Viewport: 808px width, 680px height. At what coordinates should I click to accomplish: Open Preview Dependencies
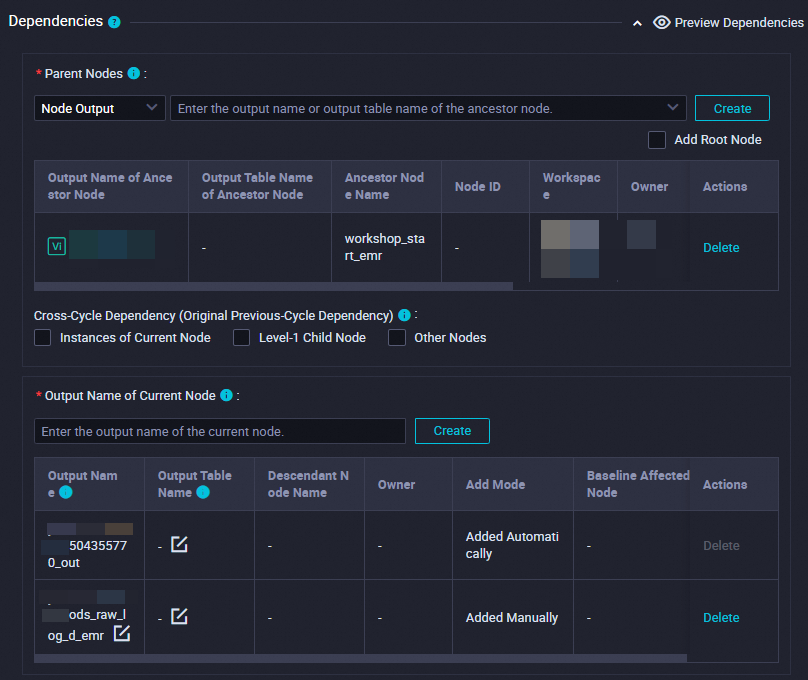(728, 22)
